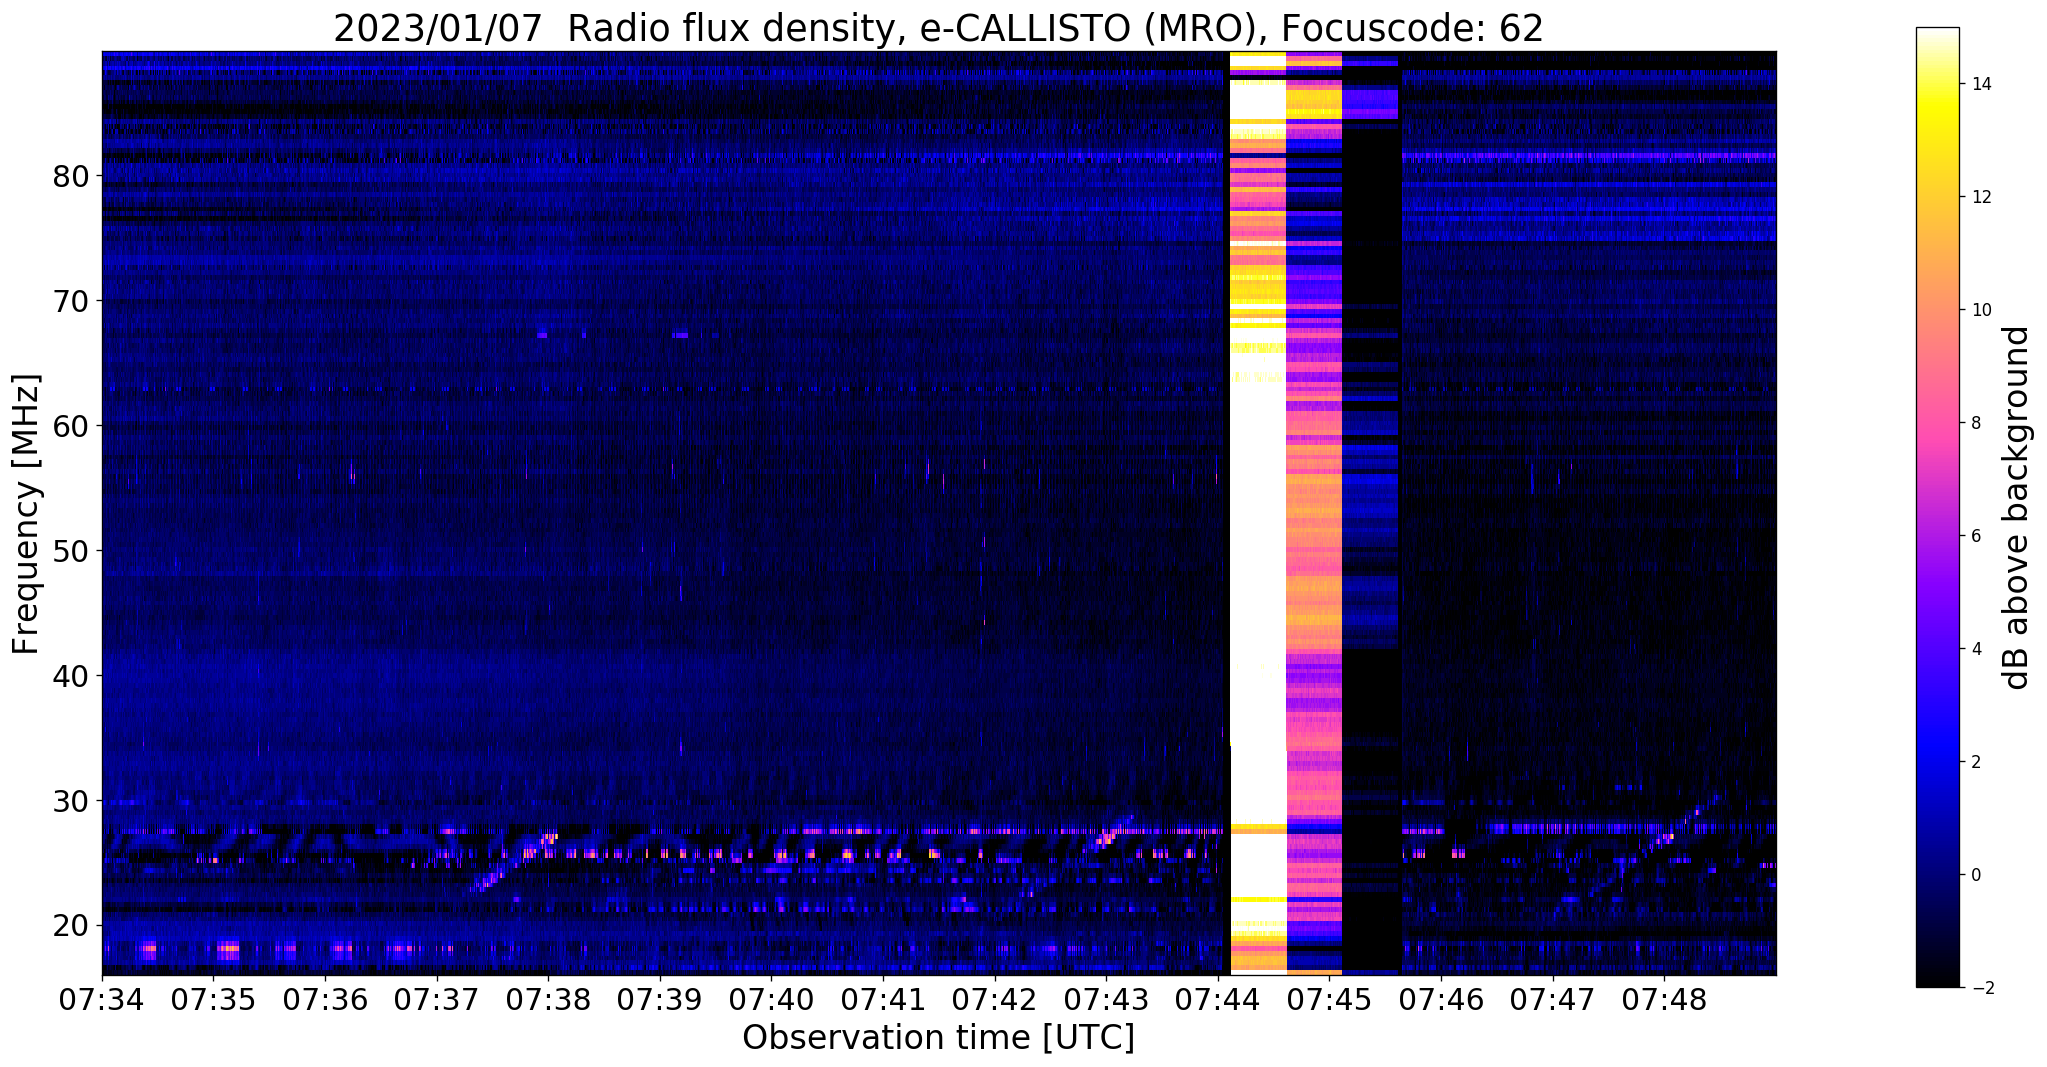Screen dimensions: 2047x1067
Task: Click the 07:44 time tick label
Action: (1217, 999)
